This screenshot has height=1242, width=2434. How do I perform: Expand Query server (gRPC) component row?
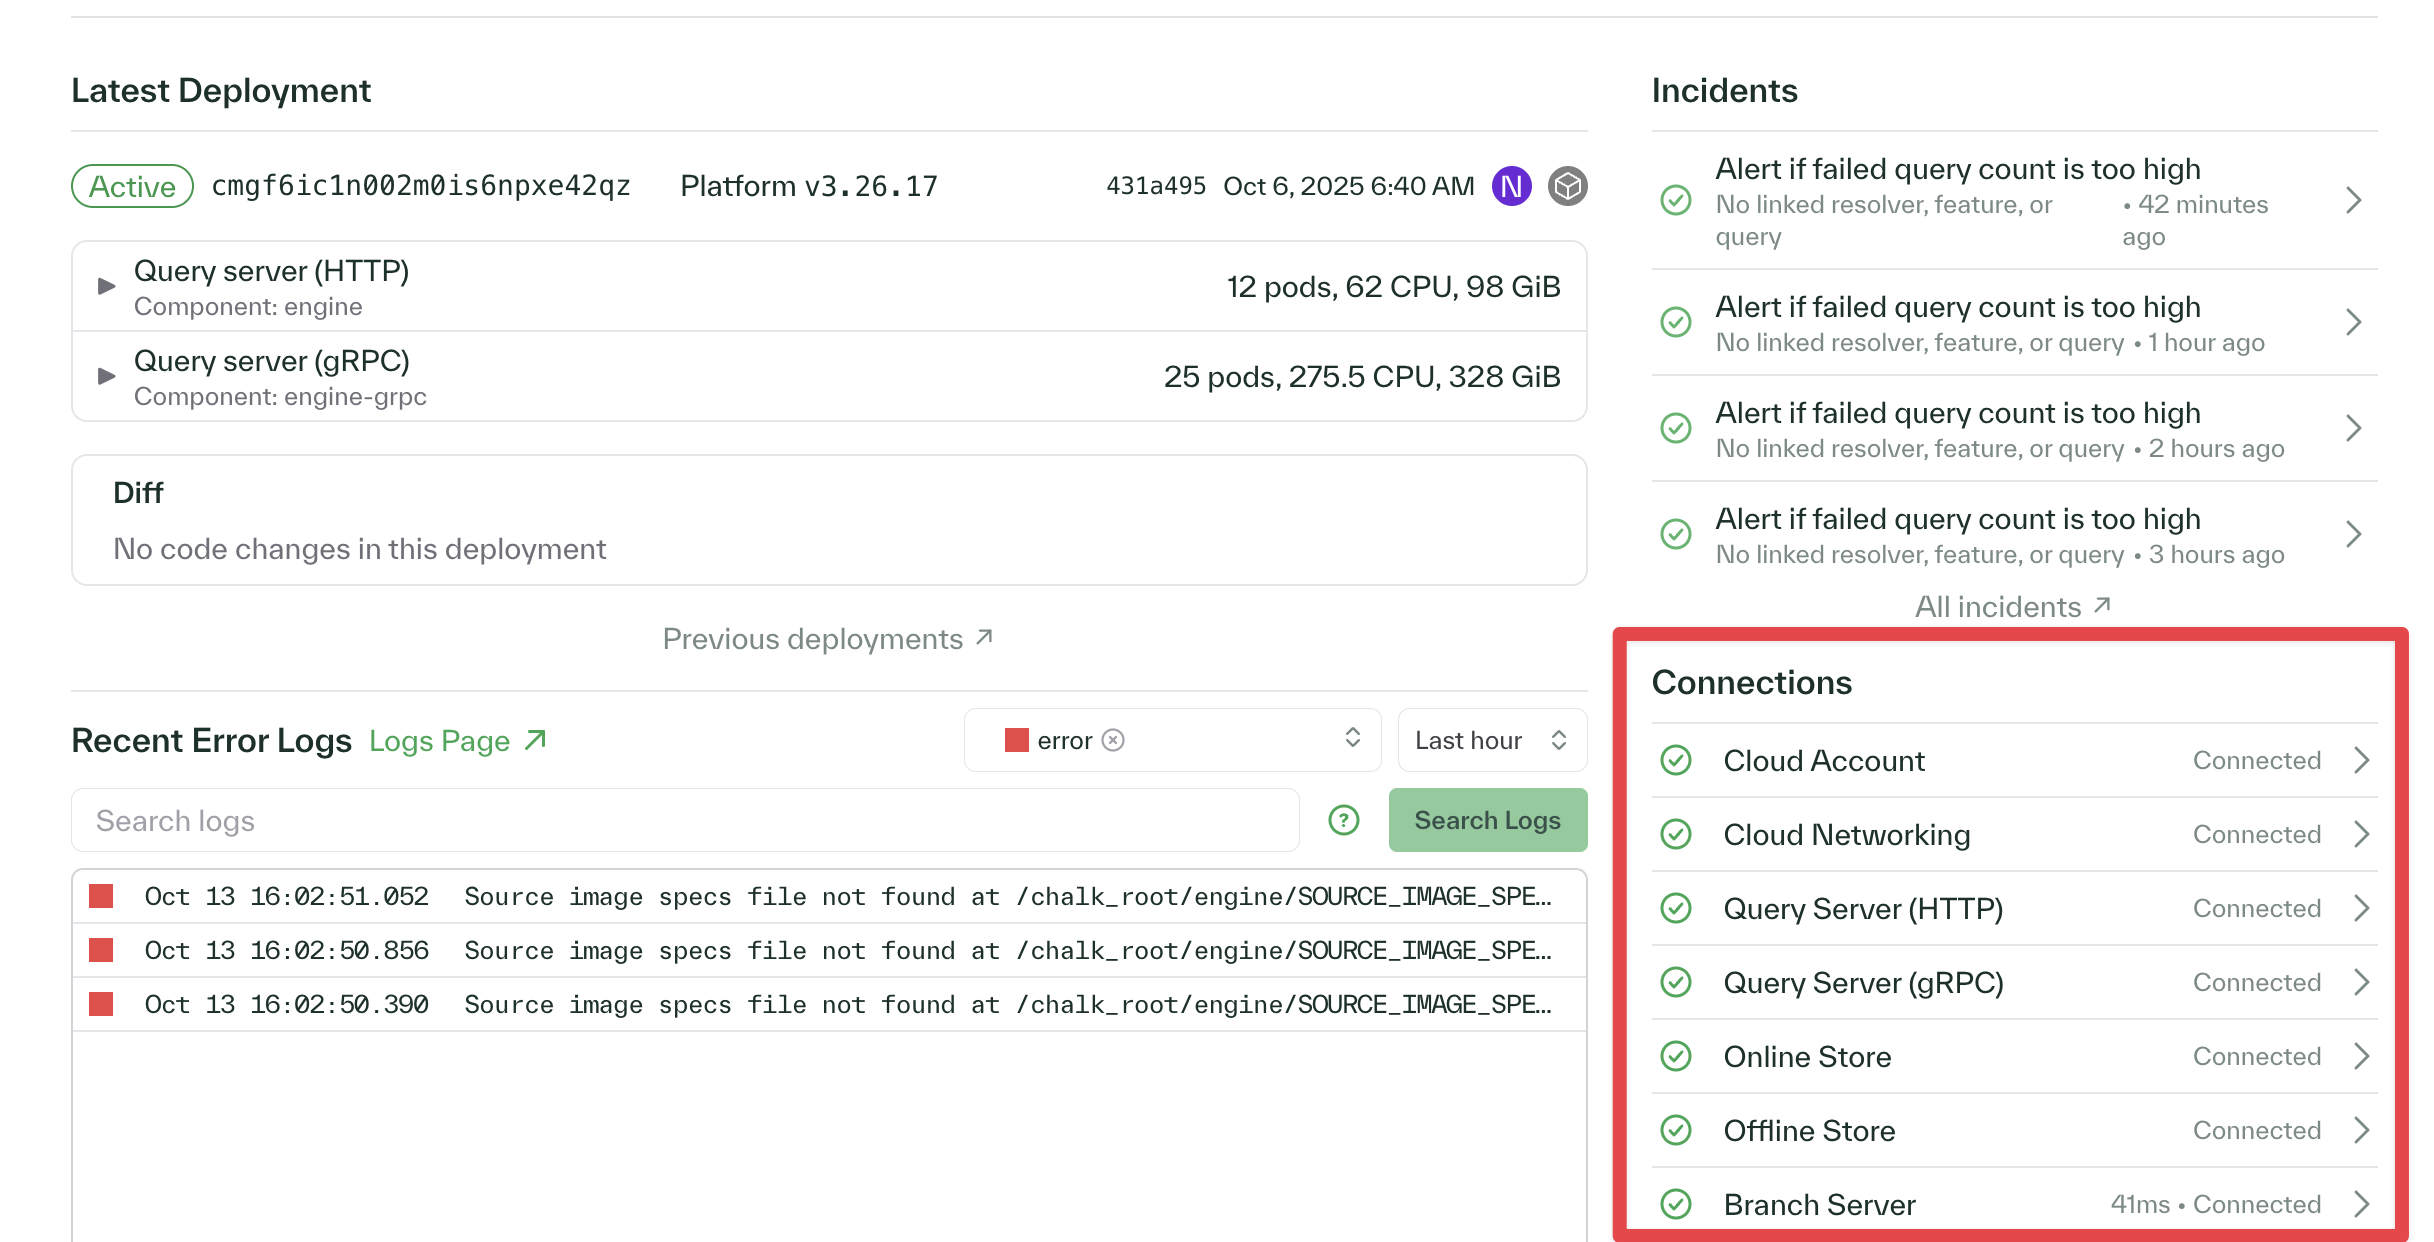[x=107, y=377]
